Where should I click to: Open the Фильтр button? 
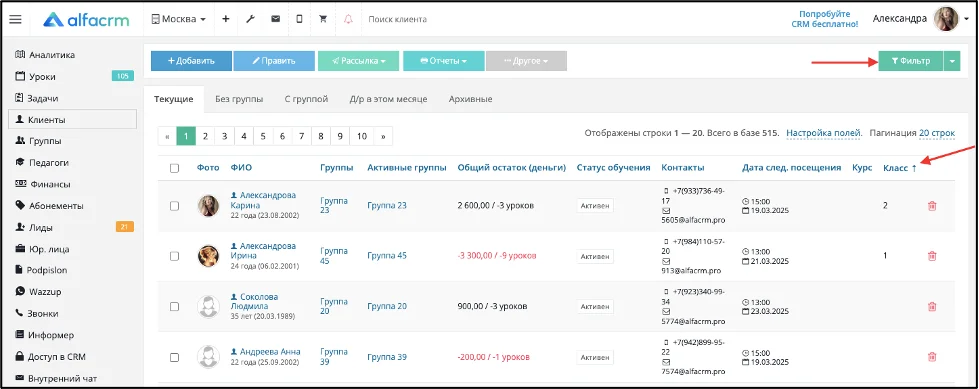pos(910,61)
